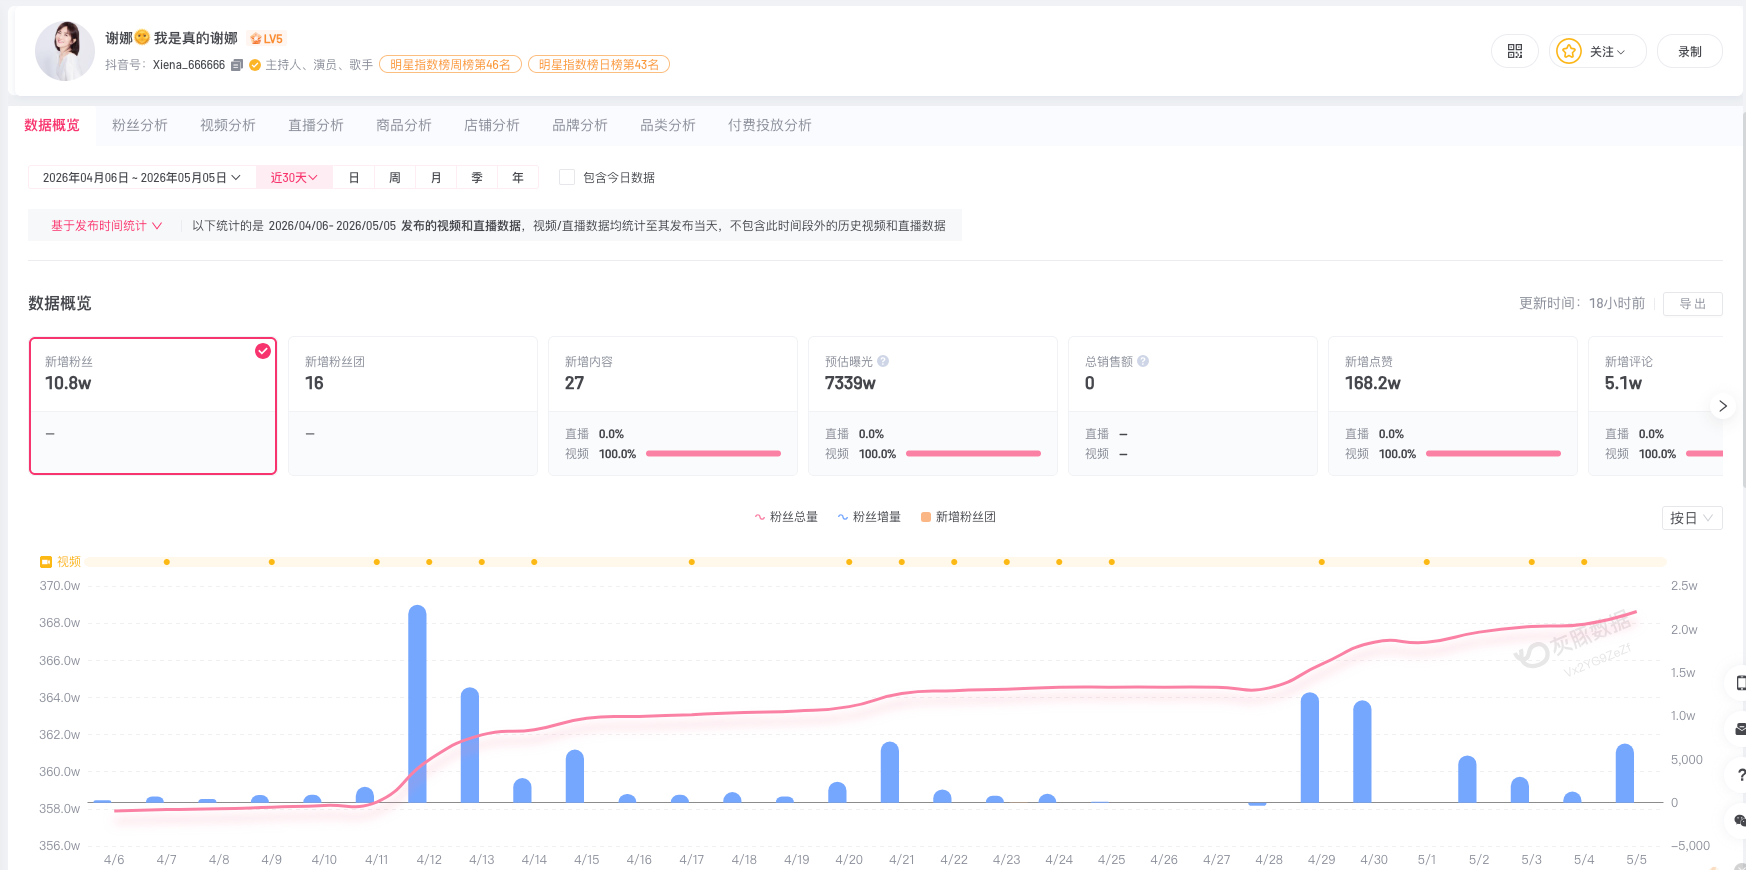The image size is (1746, 870).
Task: Toggle 新增粉丝团 legend series
Action: 958,517
